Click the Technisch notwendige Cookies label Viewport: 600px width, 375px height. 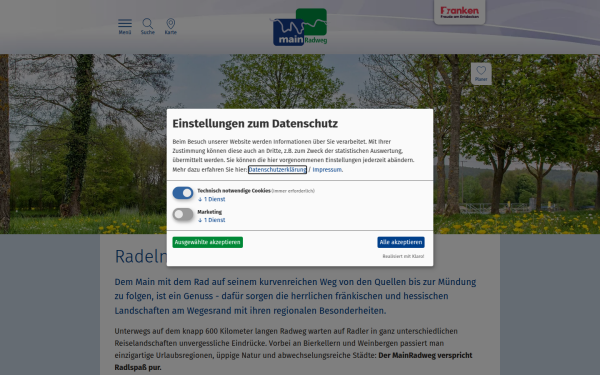tap(234, 191)
